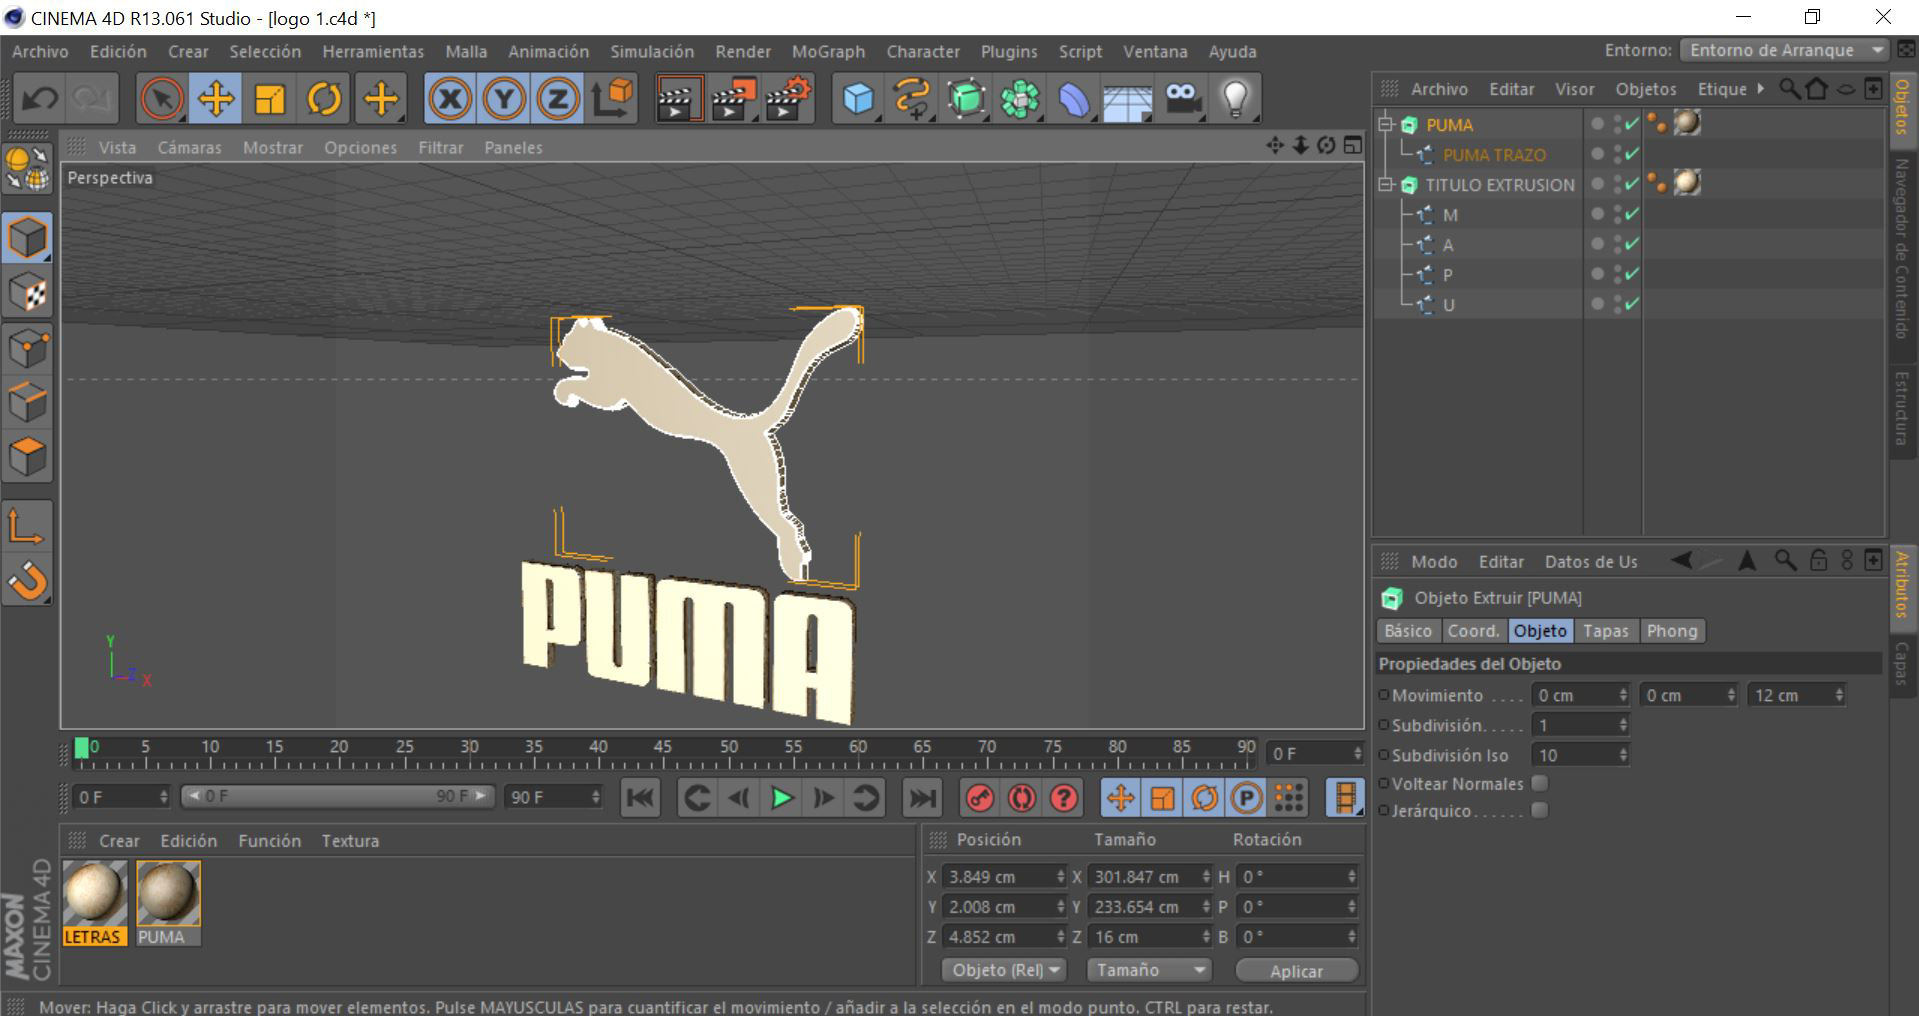Select Texture mode checkered cube icon
1919x1016 pixels.
tap(27, 292)
